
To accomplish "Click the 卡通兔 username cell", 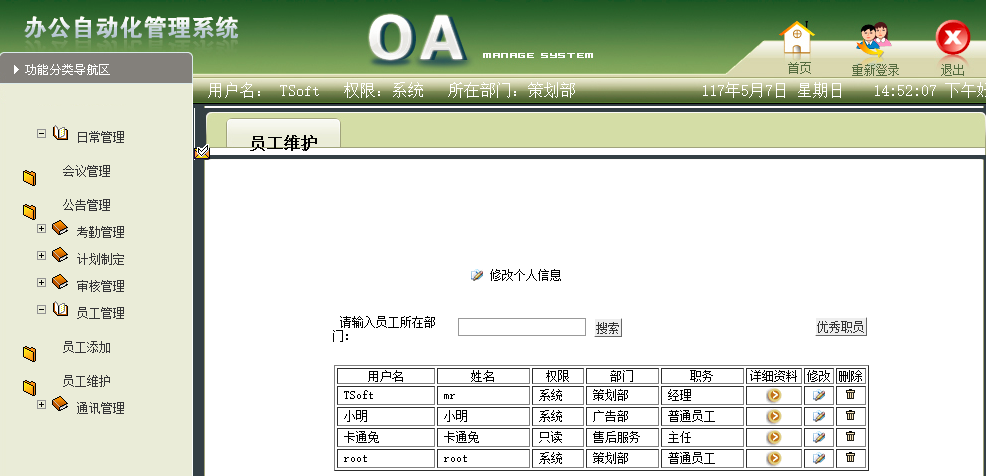I will 386,438.
